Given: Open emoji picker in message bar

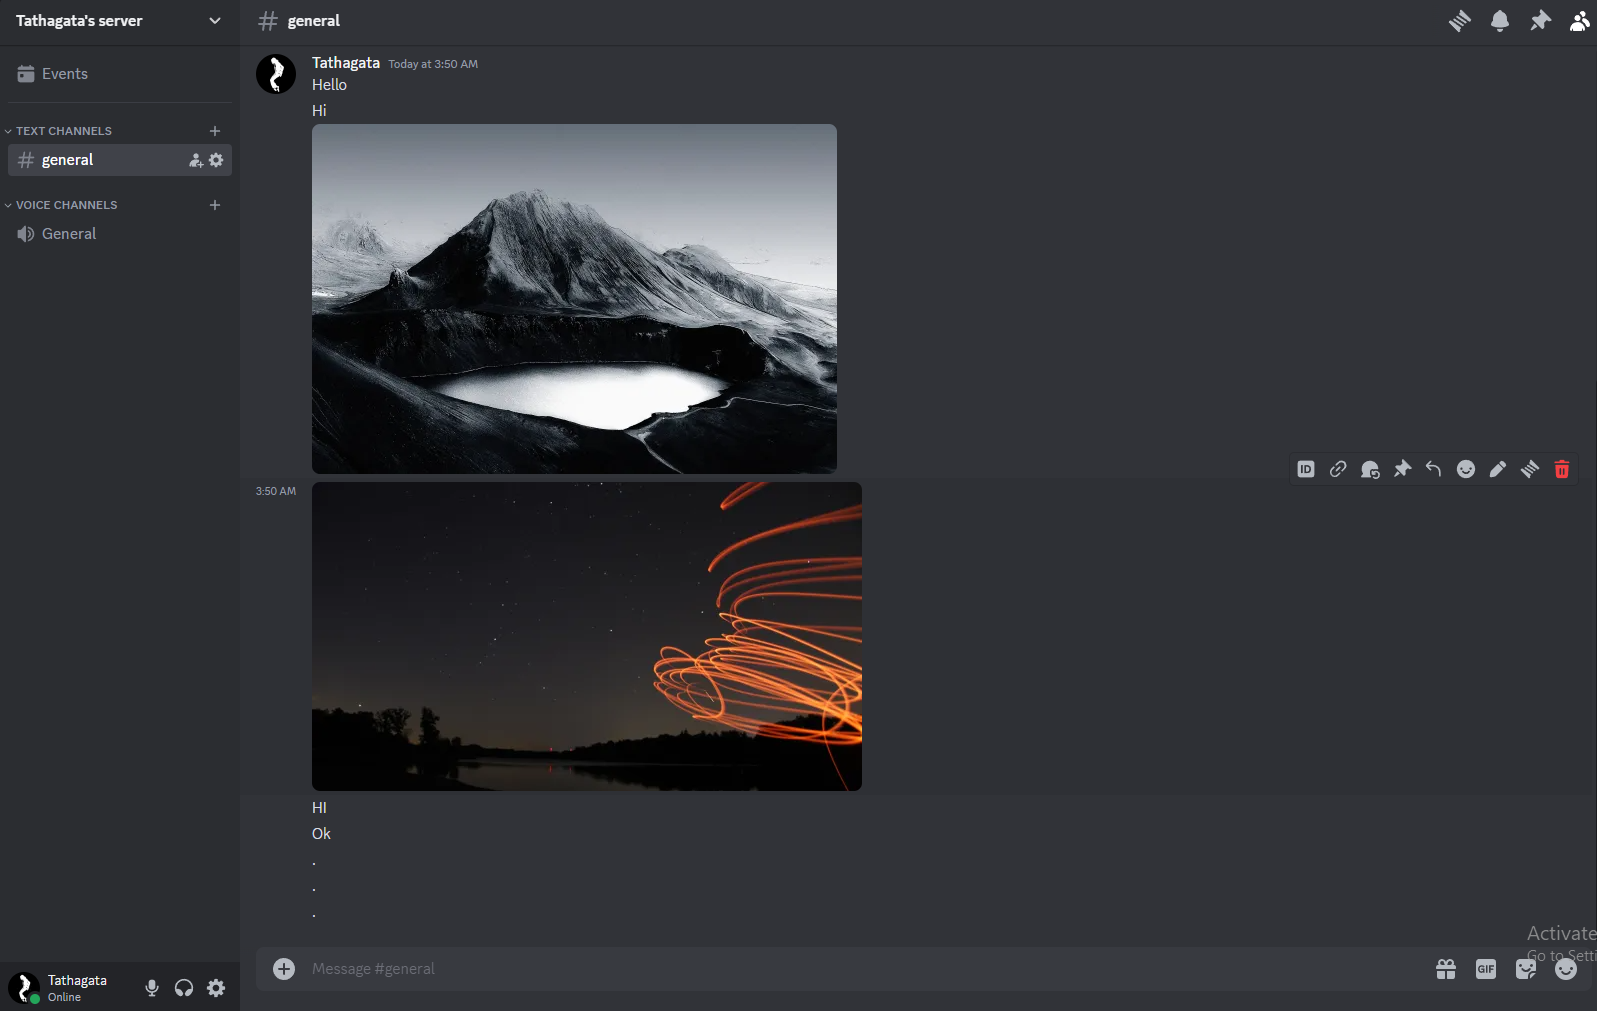Looking at the screenshot, I should (x=1566, y=969).
